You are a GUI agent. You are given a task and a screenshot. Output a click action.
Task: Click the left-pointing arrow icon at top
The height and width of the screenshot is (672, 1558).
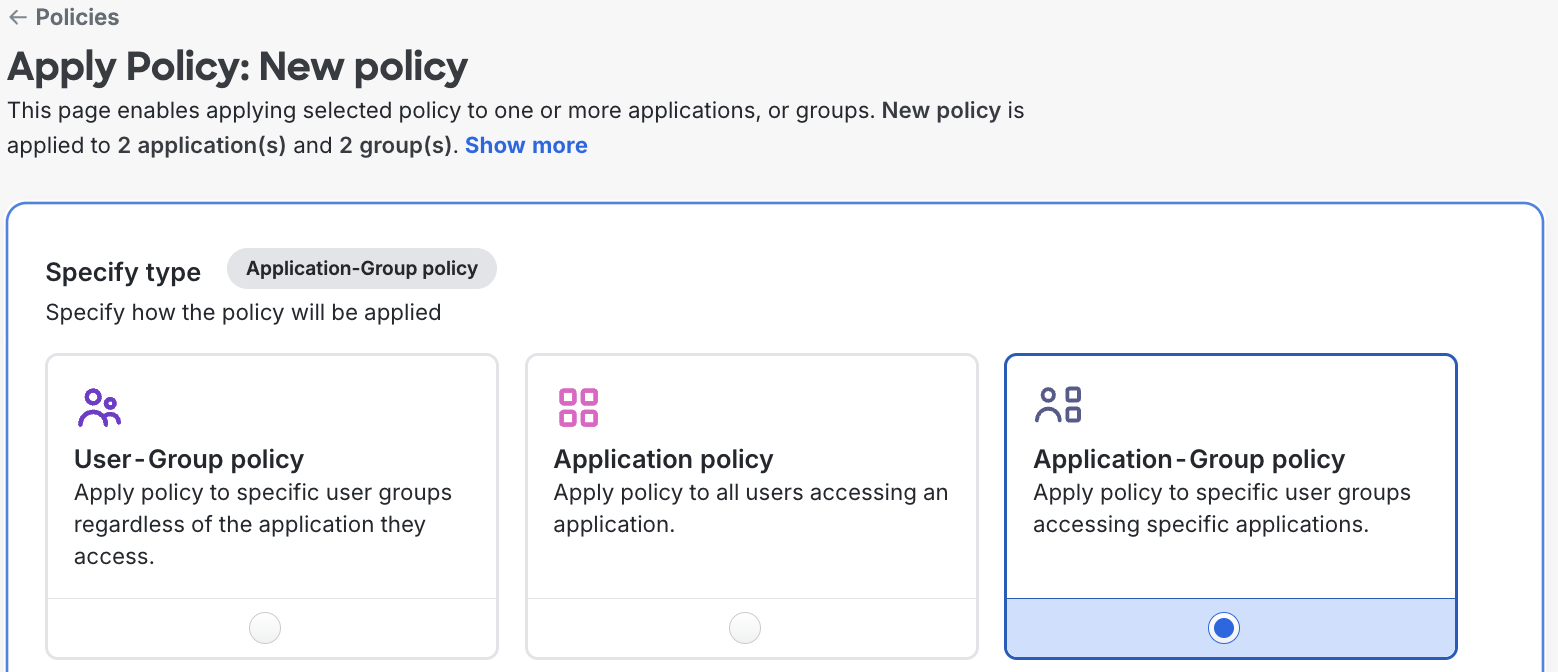pos(17,16)
